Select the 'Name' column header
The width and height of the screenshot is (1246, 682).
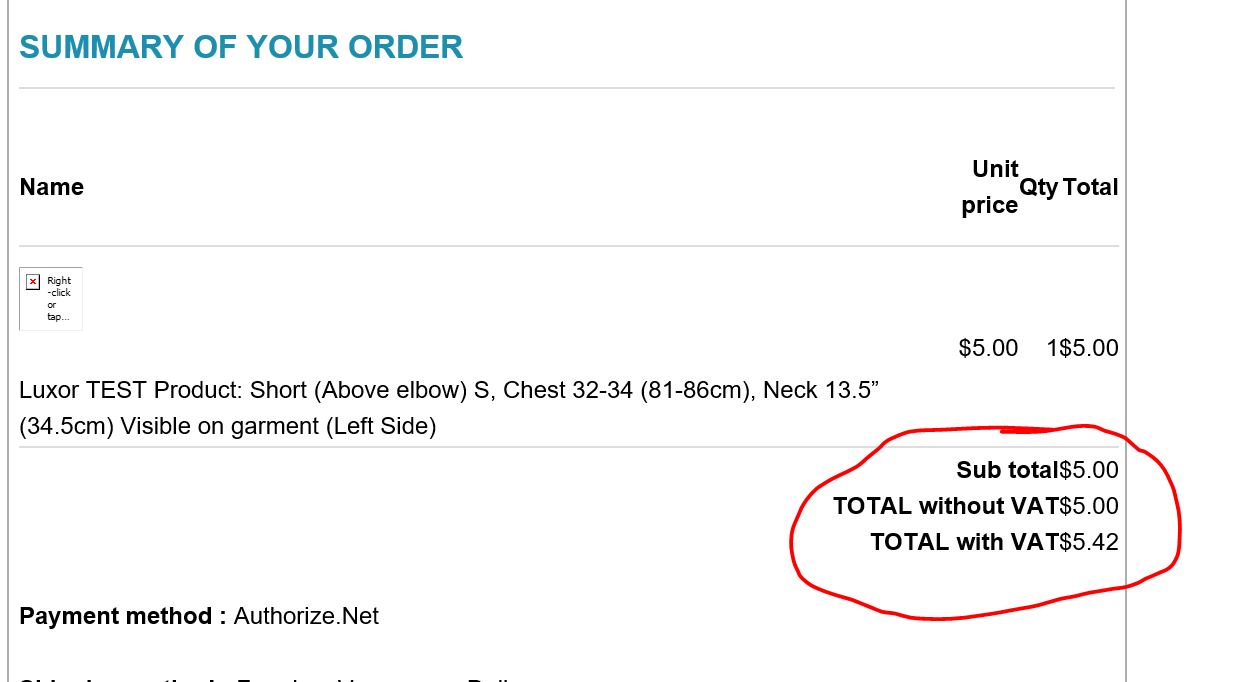(x=52, y=187)
